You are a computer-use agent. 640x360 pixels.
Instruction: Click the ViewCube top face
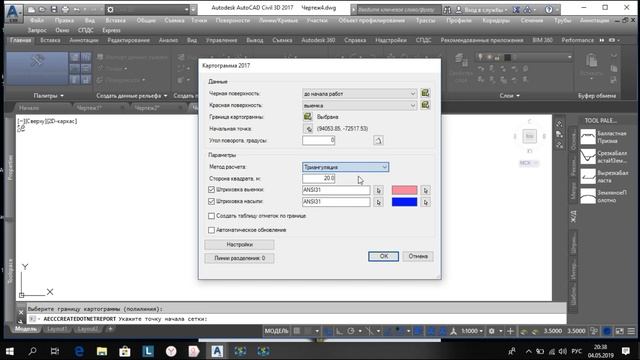click(529, 136)
